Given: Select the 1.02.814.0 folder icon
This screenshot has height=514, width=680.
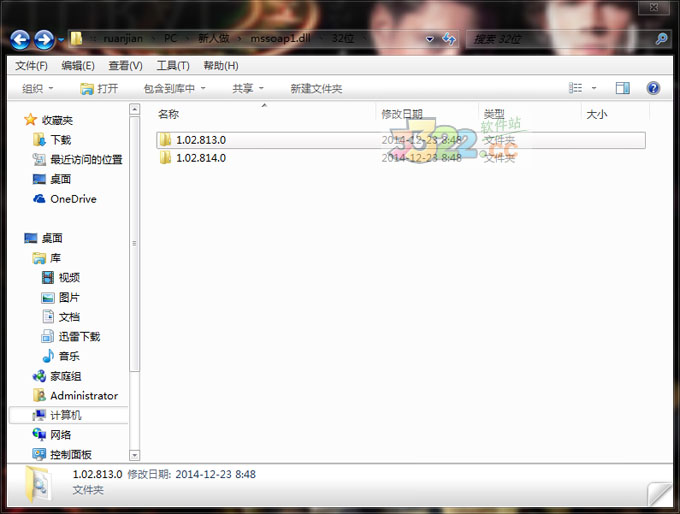Looking at the screenshot, I should [165, 157].
